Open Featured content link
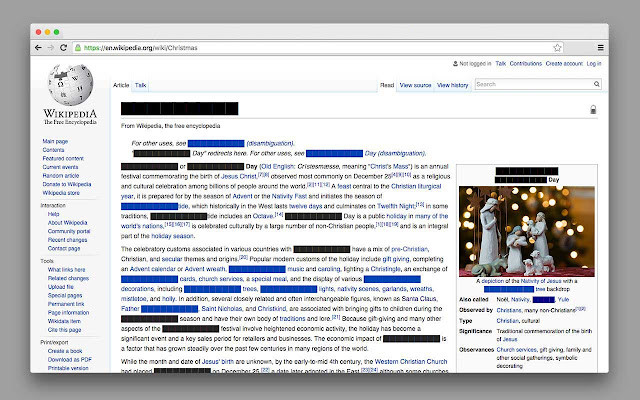The width and height of the screenshot is (640, 400). click(63, 158)
